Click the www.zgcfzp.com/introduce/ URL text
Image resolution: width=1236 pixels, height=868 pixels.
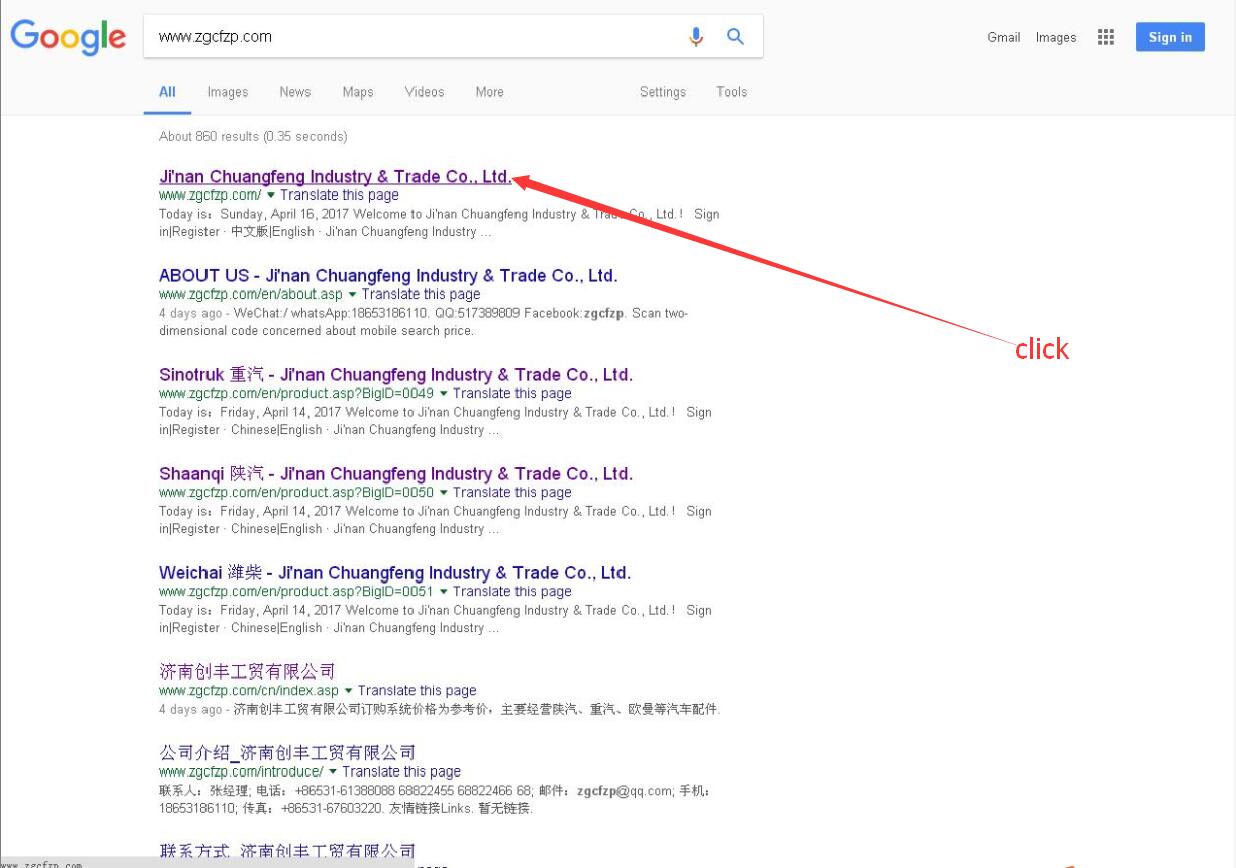[241, 771]
